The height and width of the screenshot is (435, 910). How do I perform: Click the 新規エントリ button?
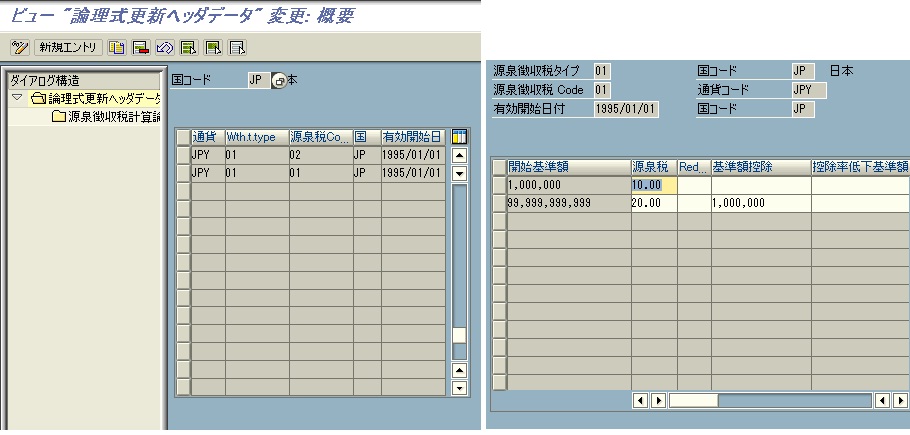(68, 47)
